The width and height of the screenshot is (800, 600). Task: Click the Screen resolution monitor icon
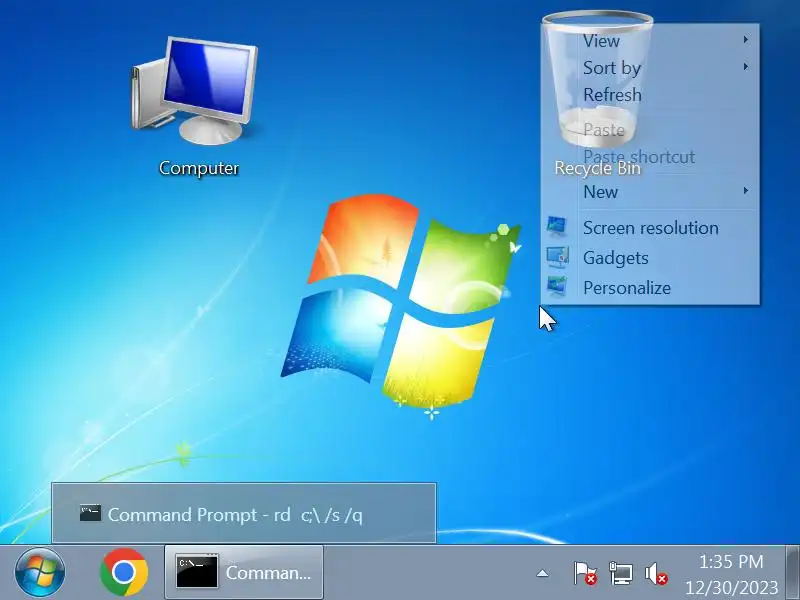tap(557, 227)
